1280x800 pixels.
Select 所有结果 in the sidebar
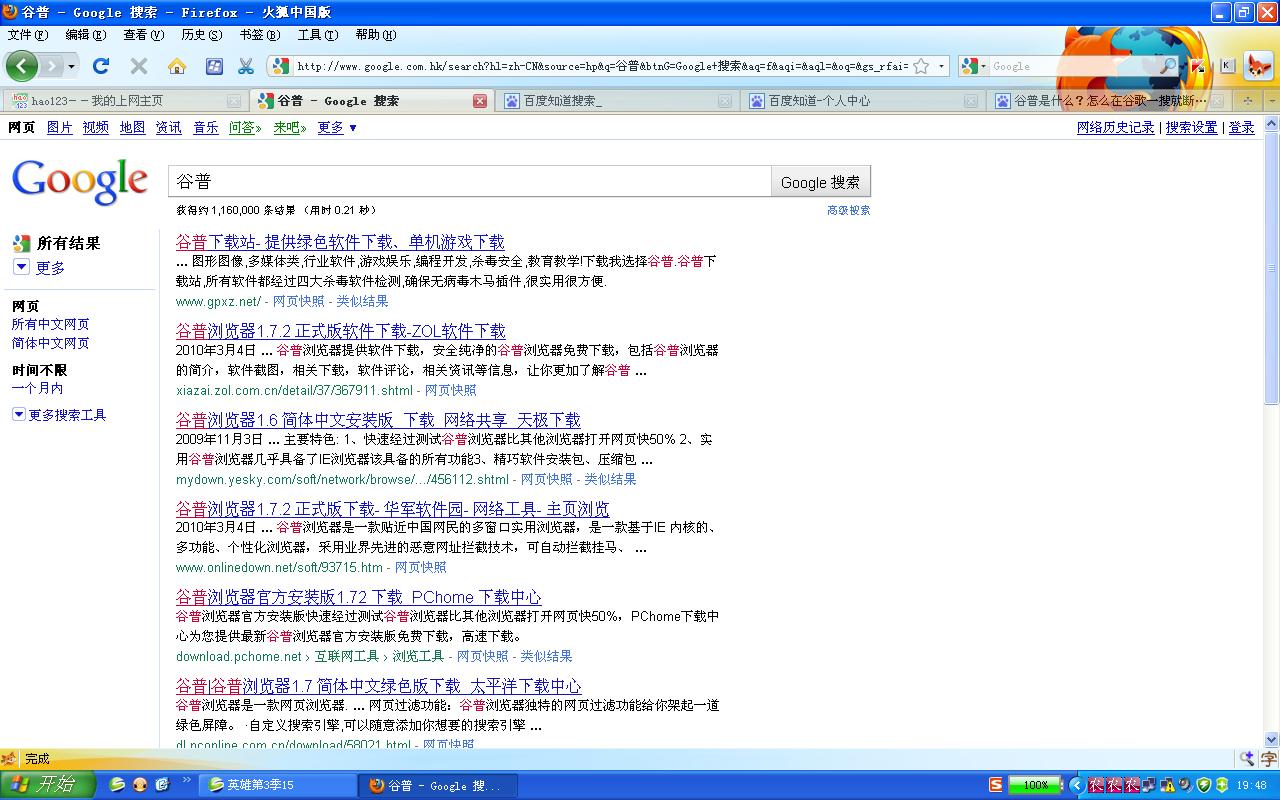(x=68, y=243)
